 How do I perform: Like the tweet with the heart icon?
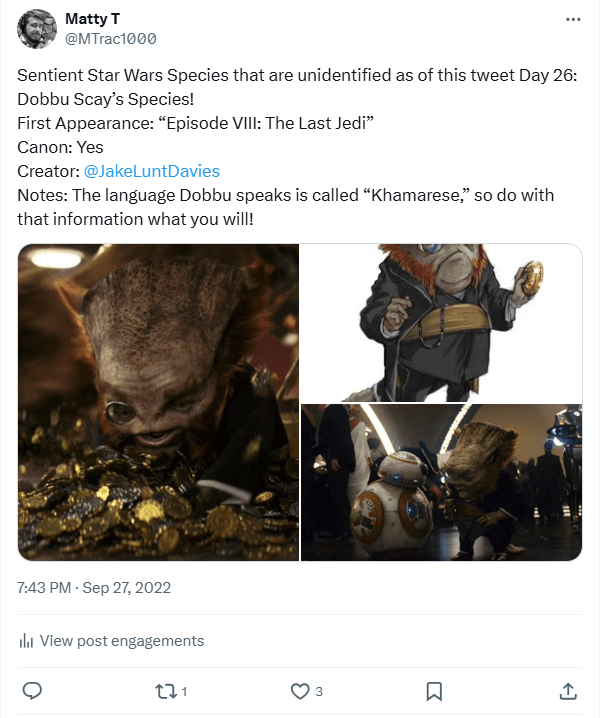coord(299,691)
